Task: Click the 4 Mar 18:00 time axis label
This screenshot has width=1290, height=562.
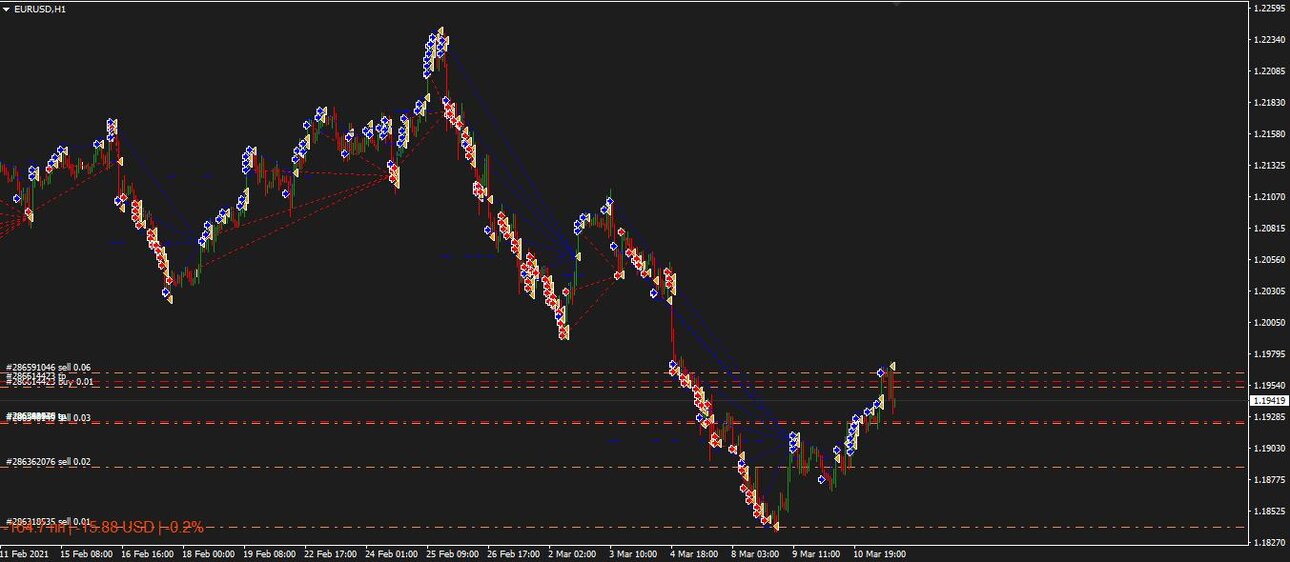Action: [x=695, y=553]
